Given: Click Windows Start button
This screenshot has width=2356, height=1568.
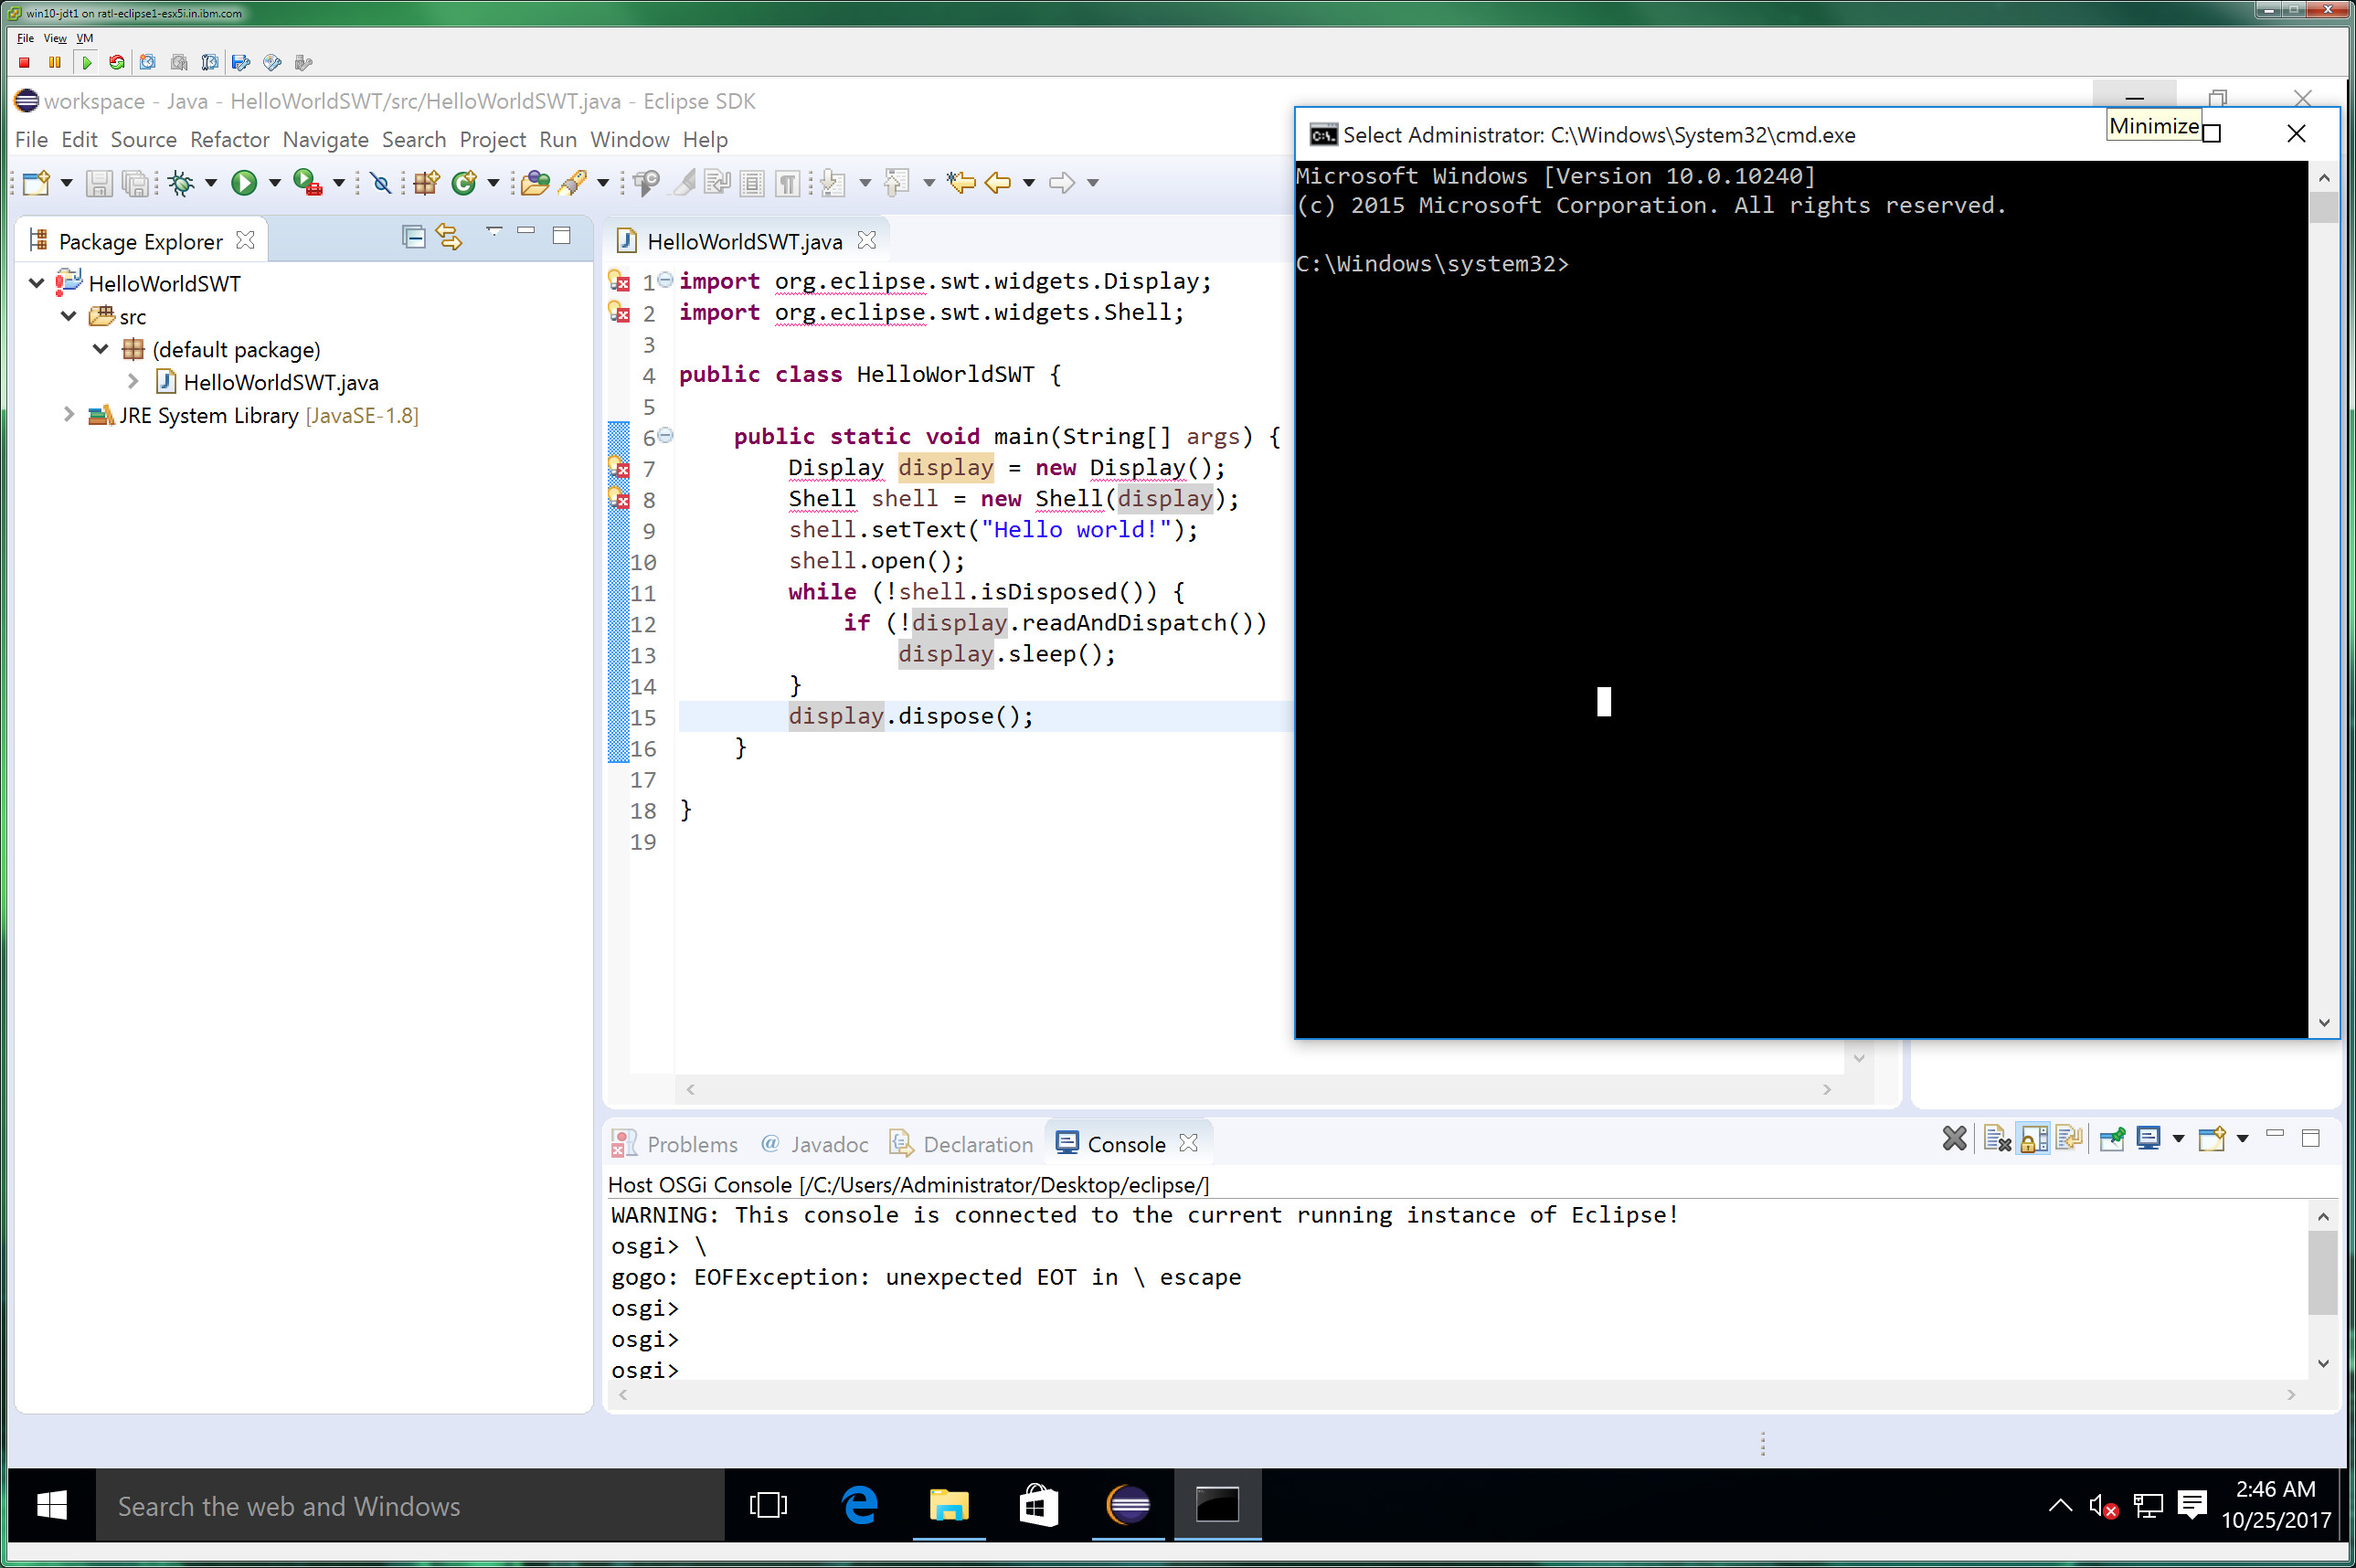Looking at the screenshot, I should 52,1505.
